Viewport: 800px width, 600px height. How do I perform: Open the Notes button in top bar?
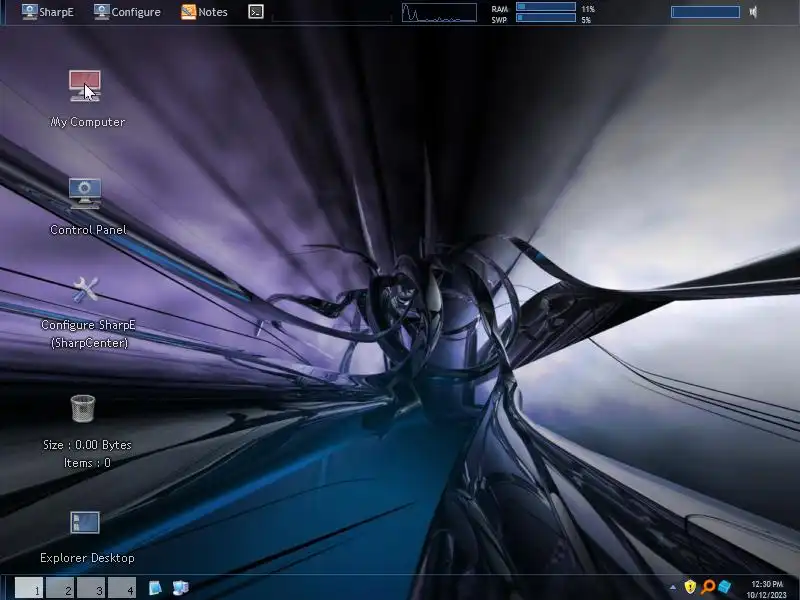point(204,12)
